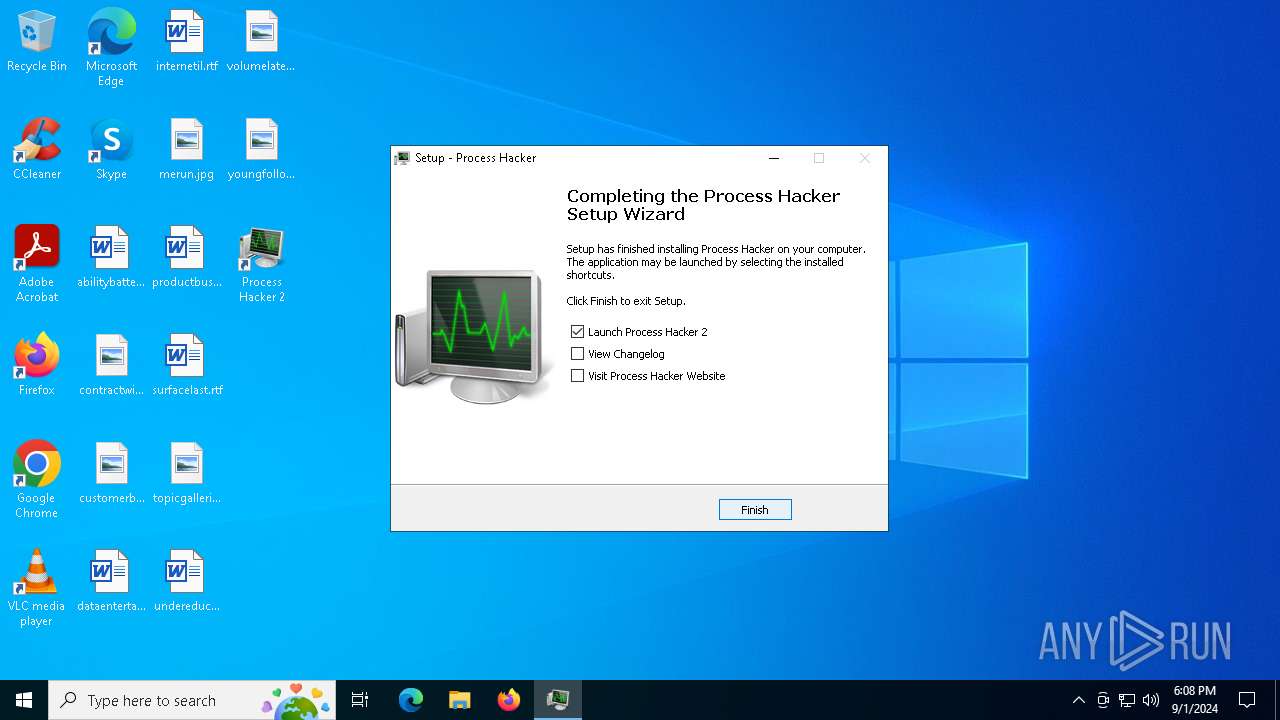Image resolution: width=1280 pixels, height=720 pixels.
Task: Check Visit Process Hacker Website checkbox
Action: (577, 375)
